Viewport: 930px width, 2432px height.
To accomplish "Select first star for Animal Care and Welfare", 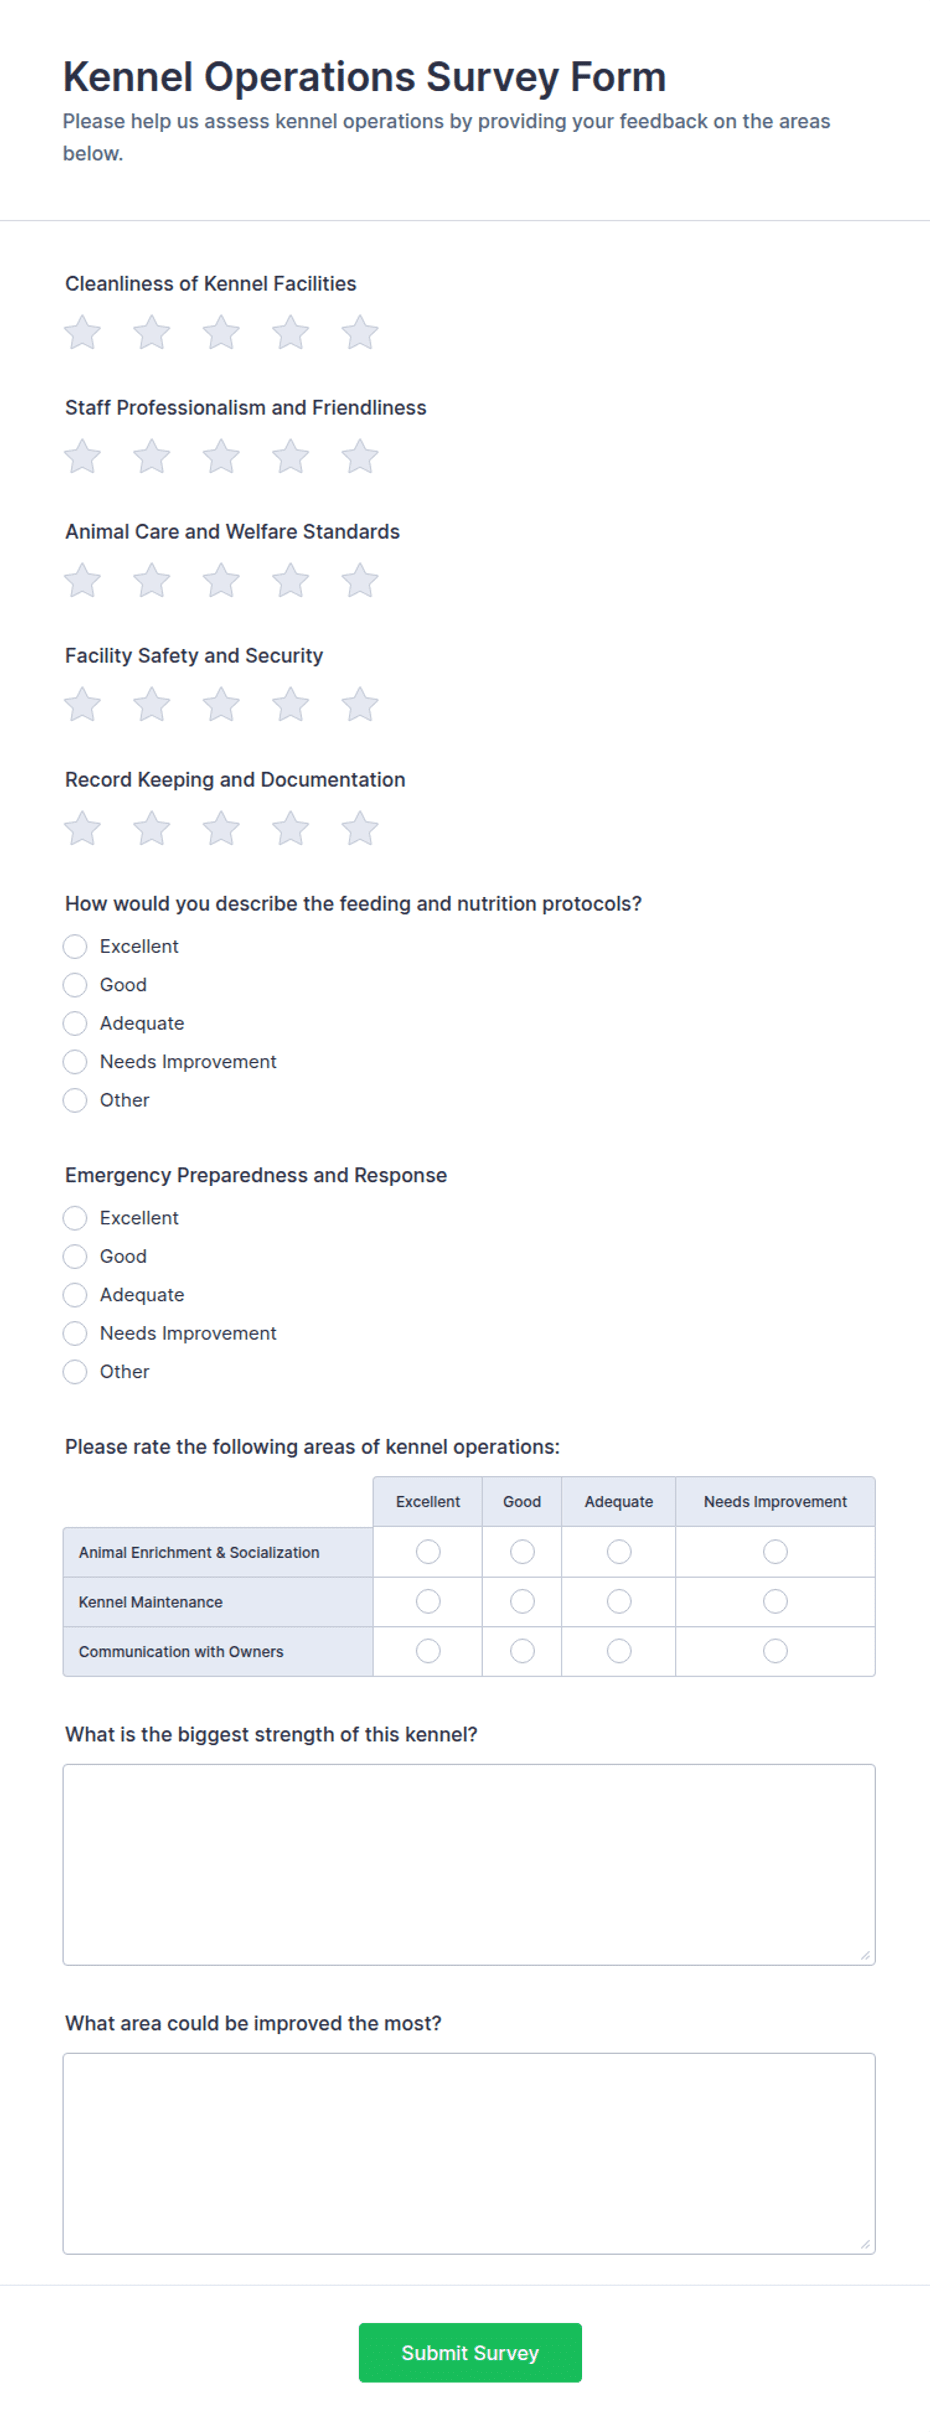I will [82, 581].
